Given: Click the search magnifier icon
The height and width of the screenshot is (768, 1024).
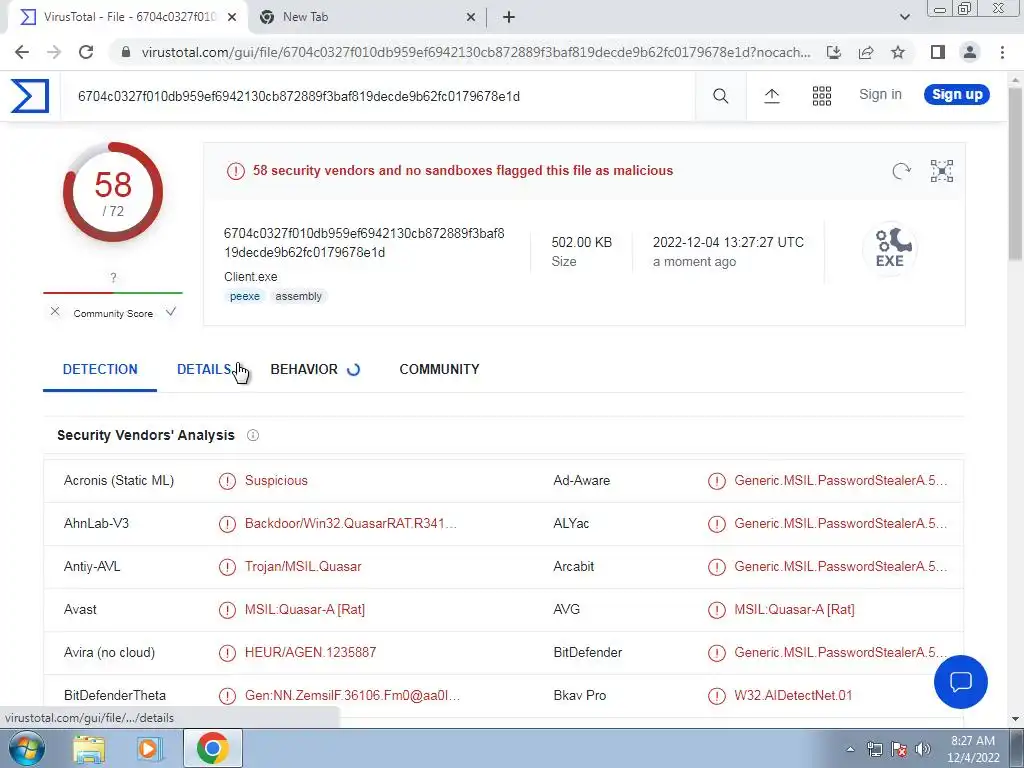Looking at the screenshot, I should click(x=720, y=96).
